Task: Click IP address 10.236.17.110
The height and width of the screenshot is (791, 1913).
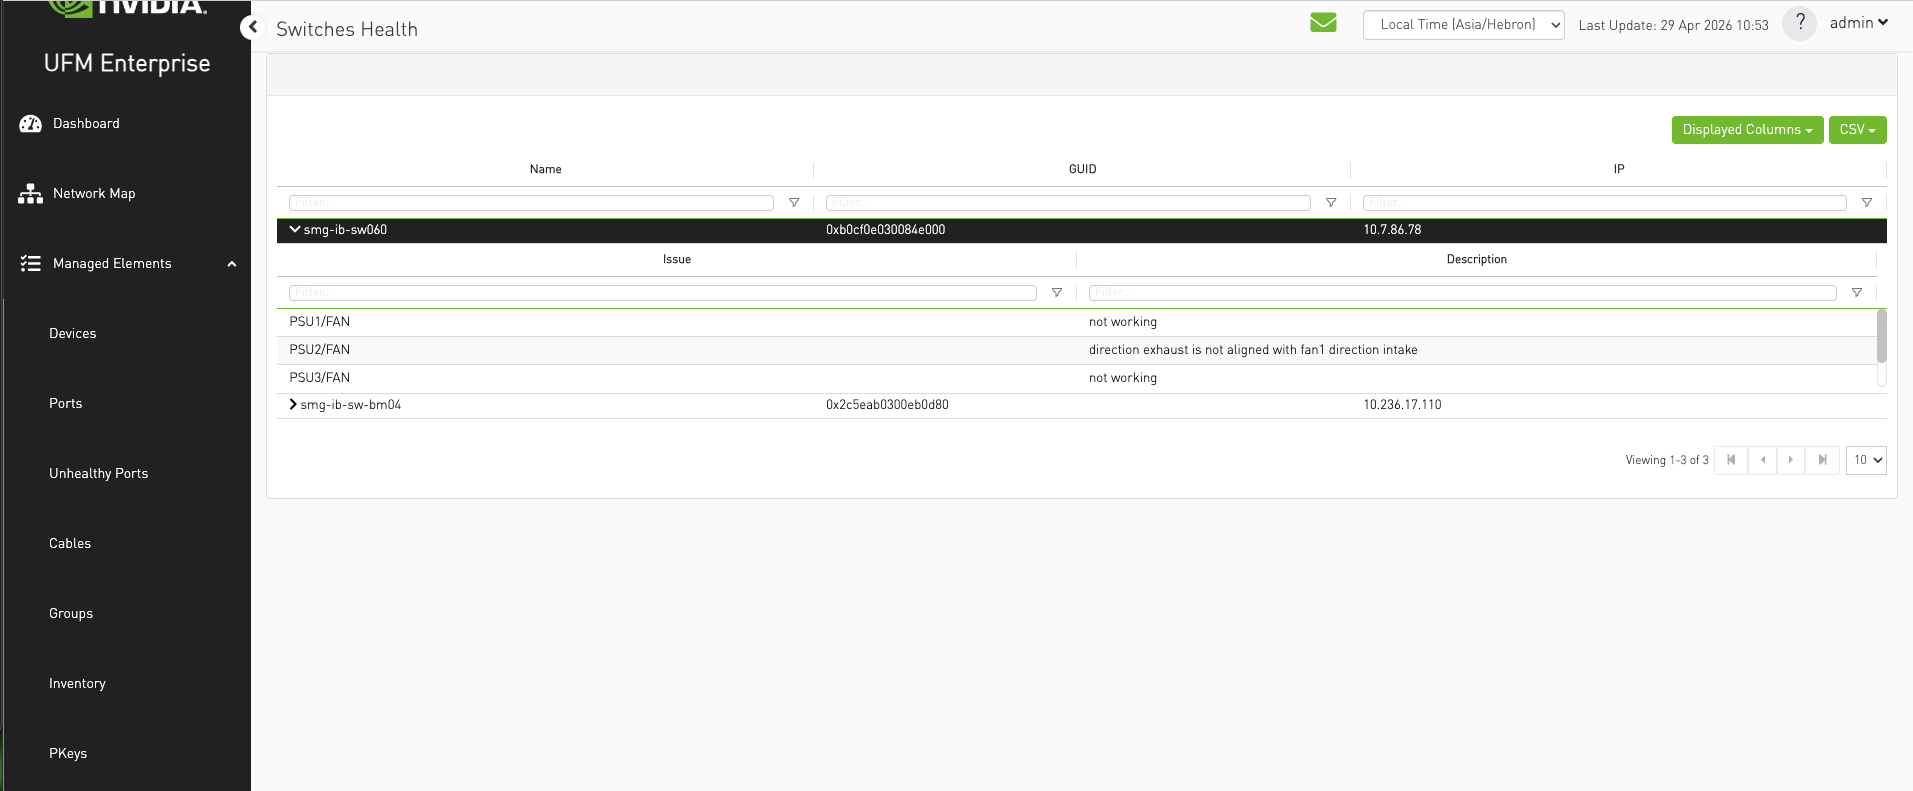Action: tap(1402, 405)
